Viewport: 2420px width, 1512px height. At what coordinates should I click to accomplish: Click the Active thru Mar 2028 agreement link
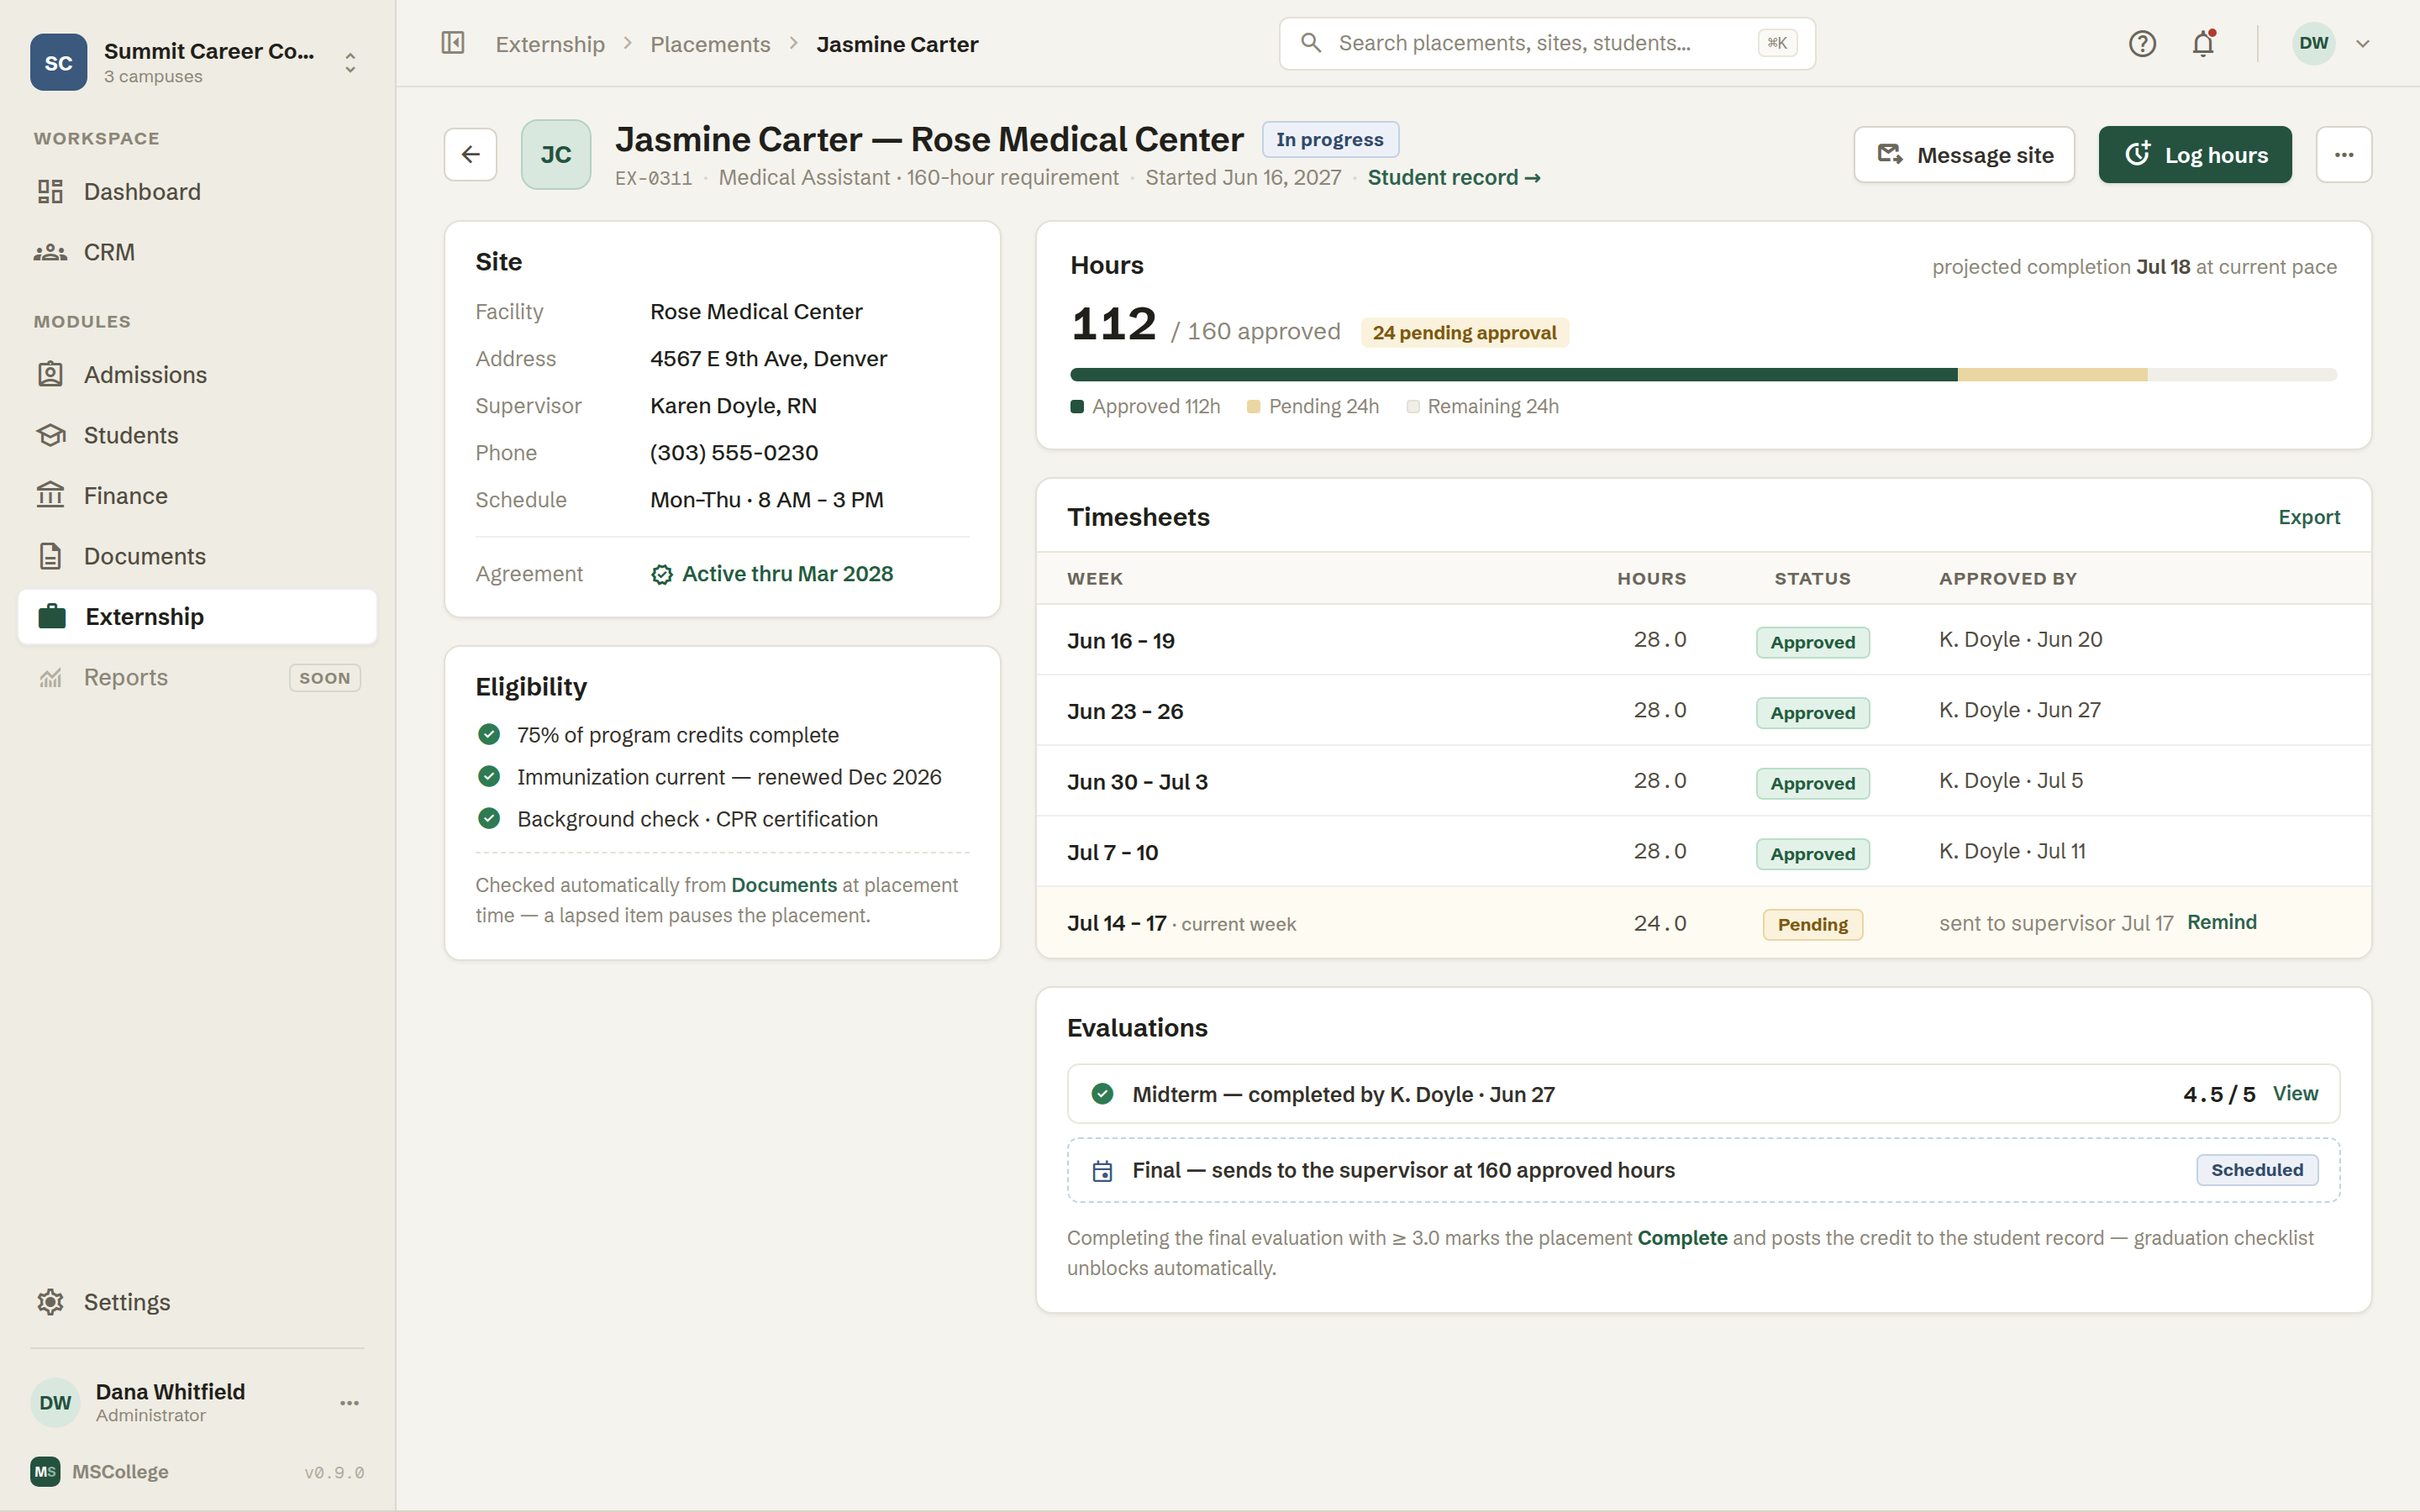coord(787,573)
